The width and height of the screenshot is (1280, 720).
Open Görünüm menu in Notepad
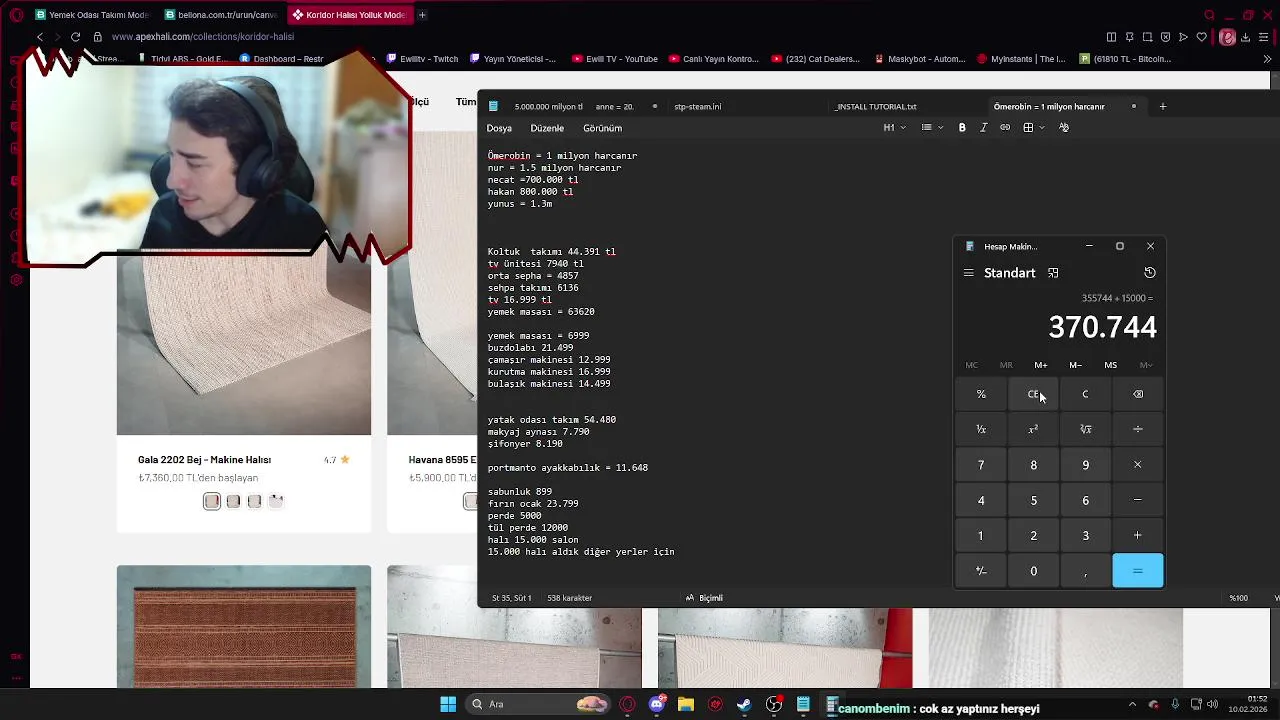(602, 128)
